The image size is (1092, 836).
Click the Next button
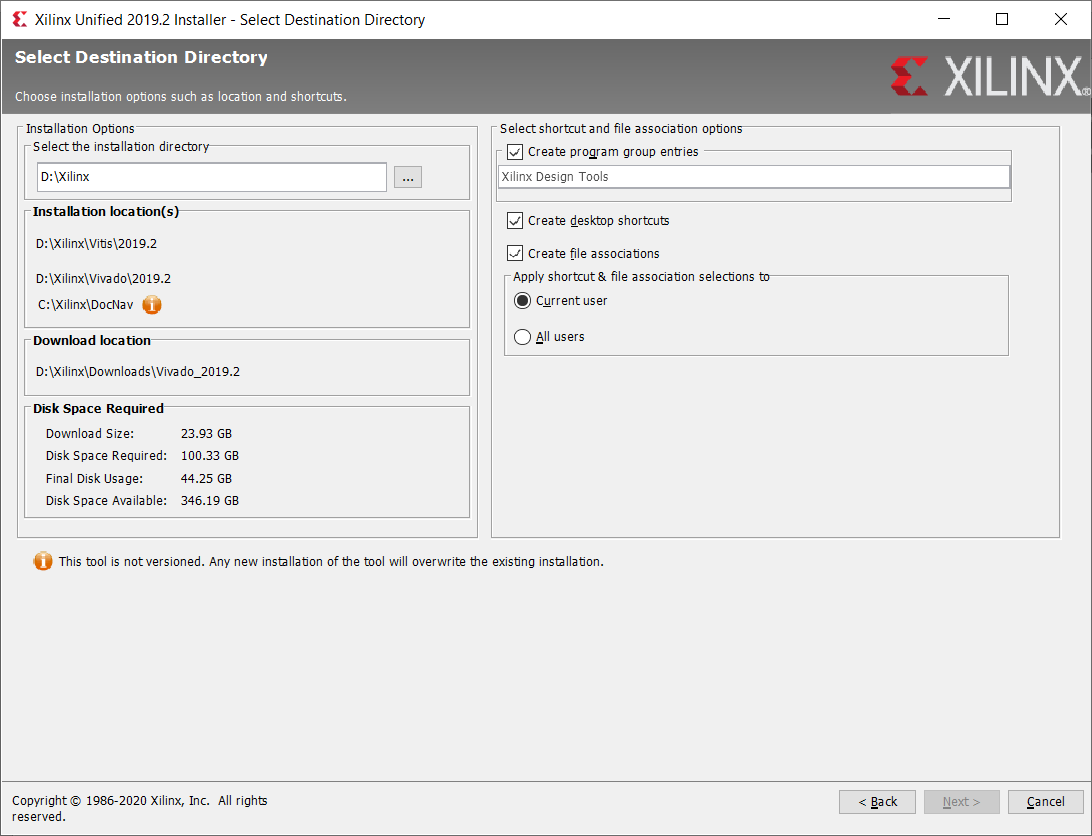pyautogui.click(x=962, y=802)
